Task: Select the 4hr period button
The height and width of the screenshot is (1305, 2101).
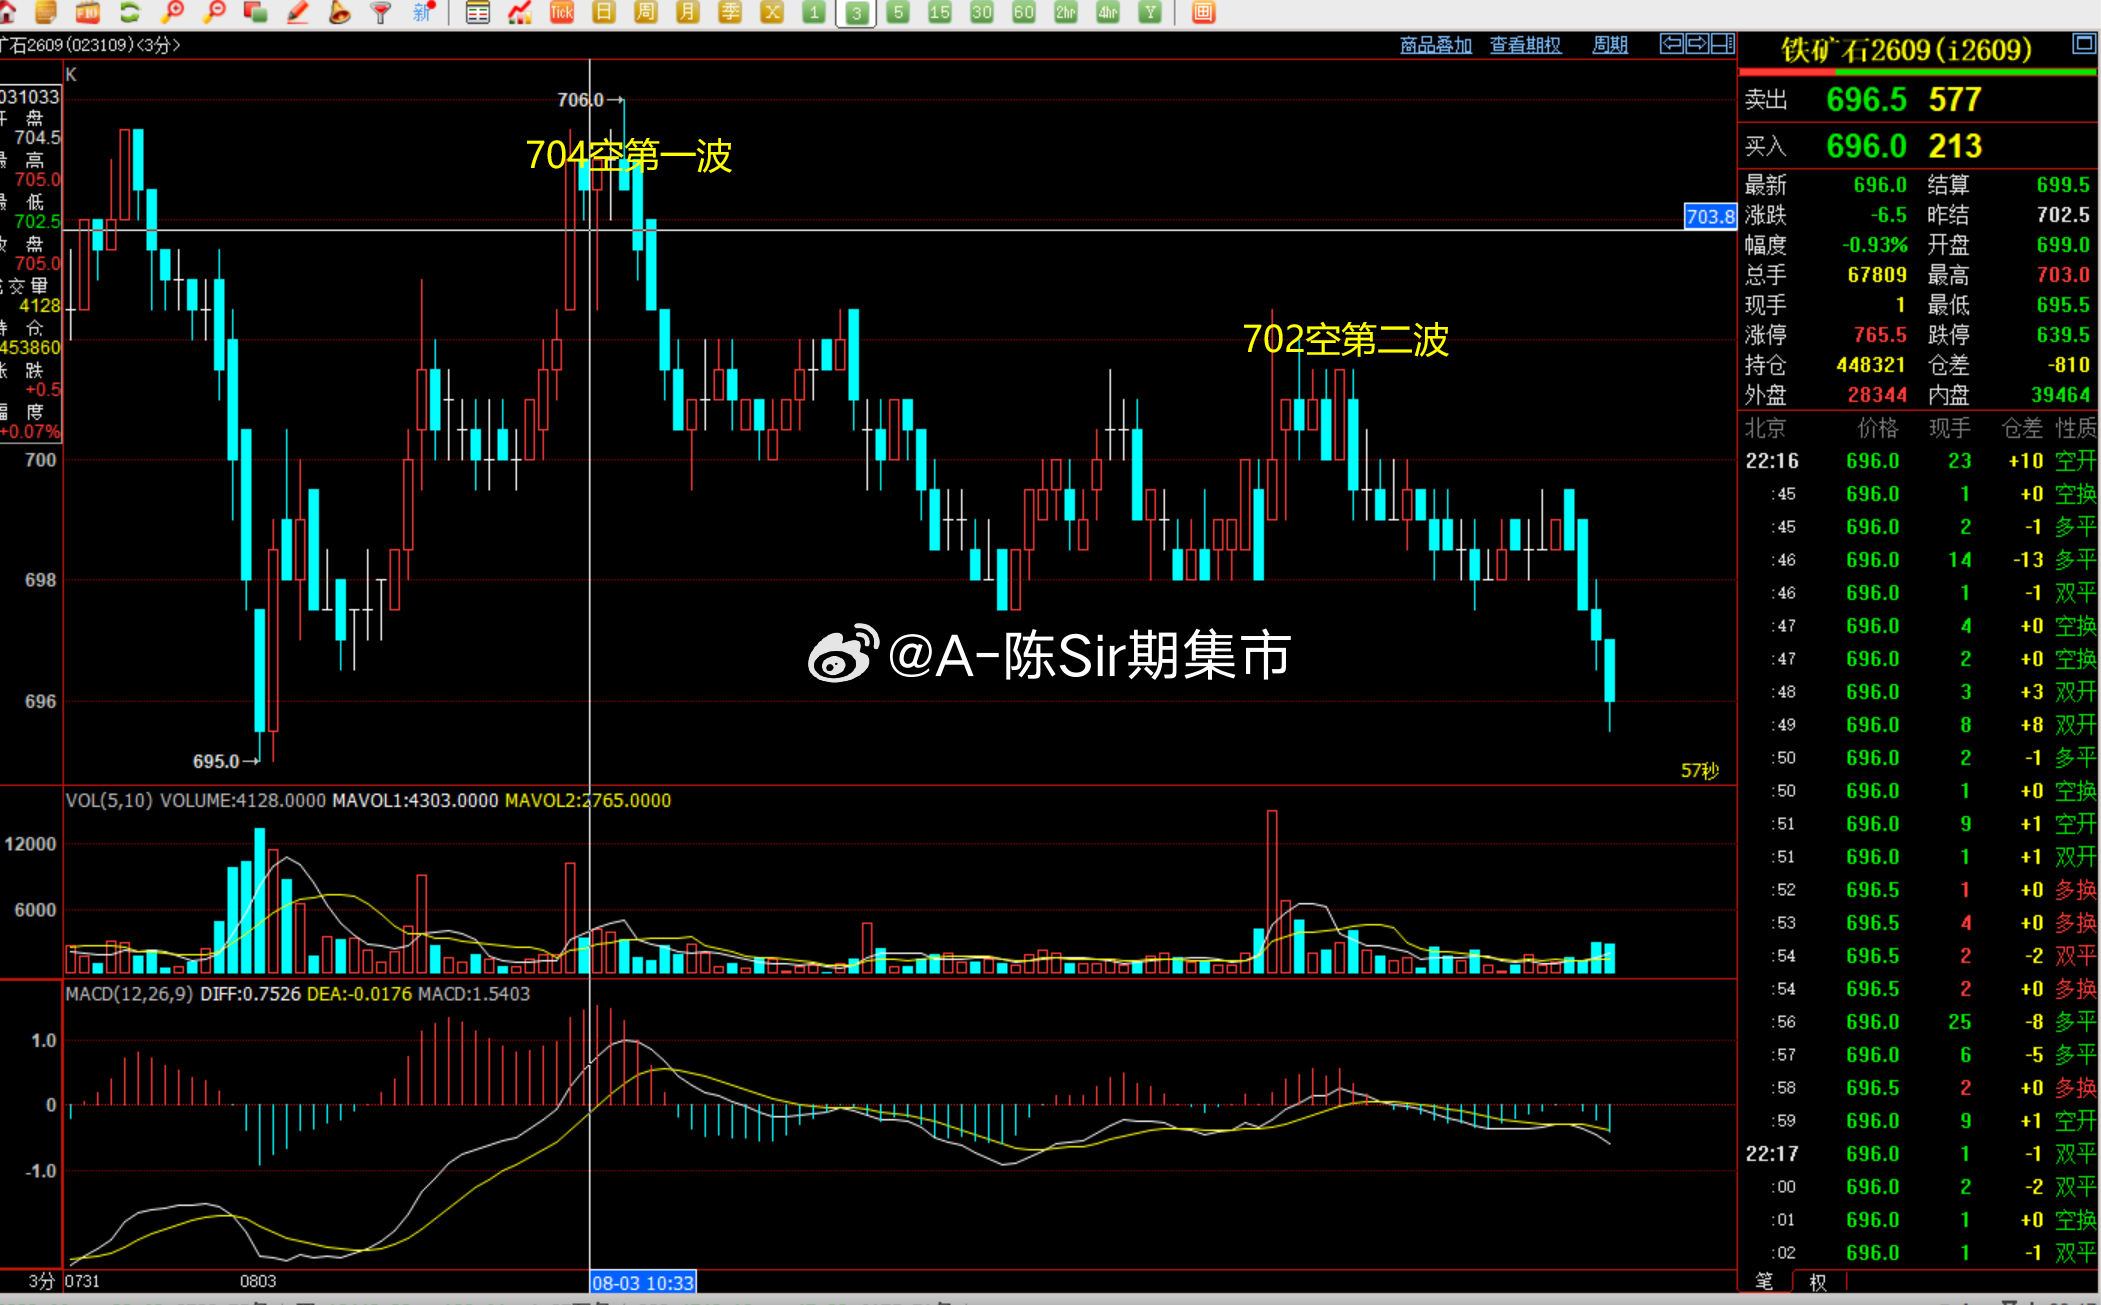Action: pos(1108,12)
